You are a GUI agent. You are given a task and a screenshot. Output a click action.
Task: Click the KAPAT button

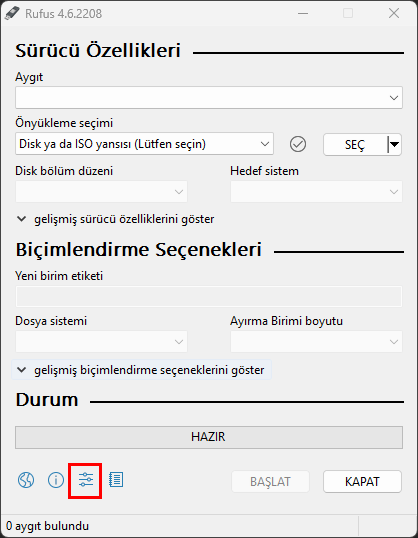point(362,482)
